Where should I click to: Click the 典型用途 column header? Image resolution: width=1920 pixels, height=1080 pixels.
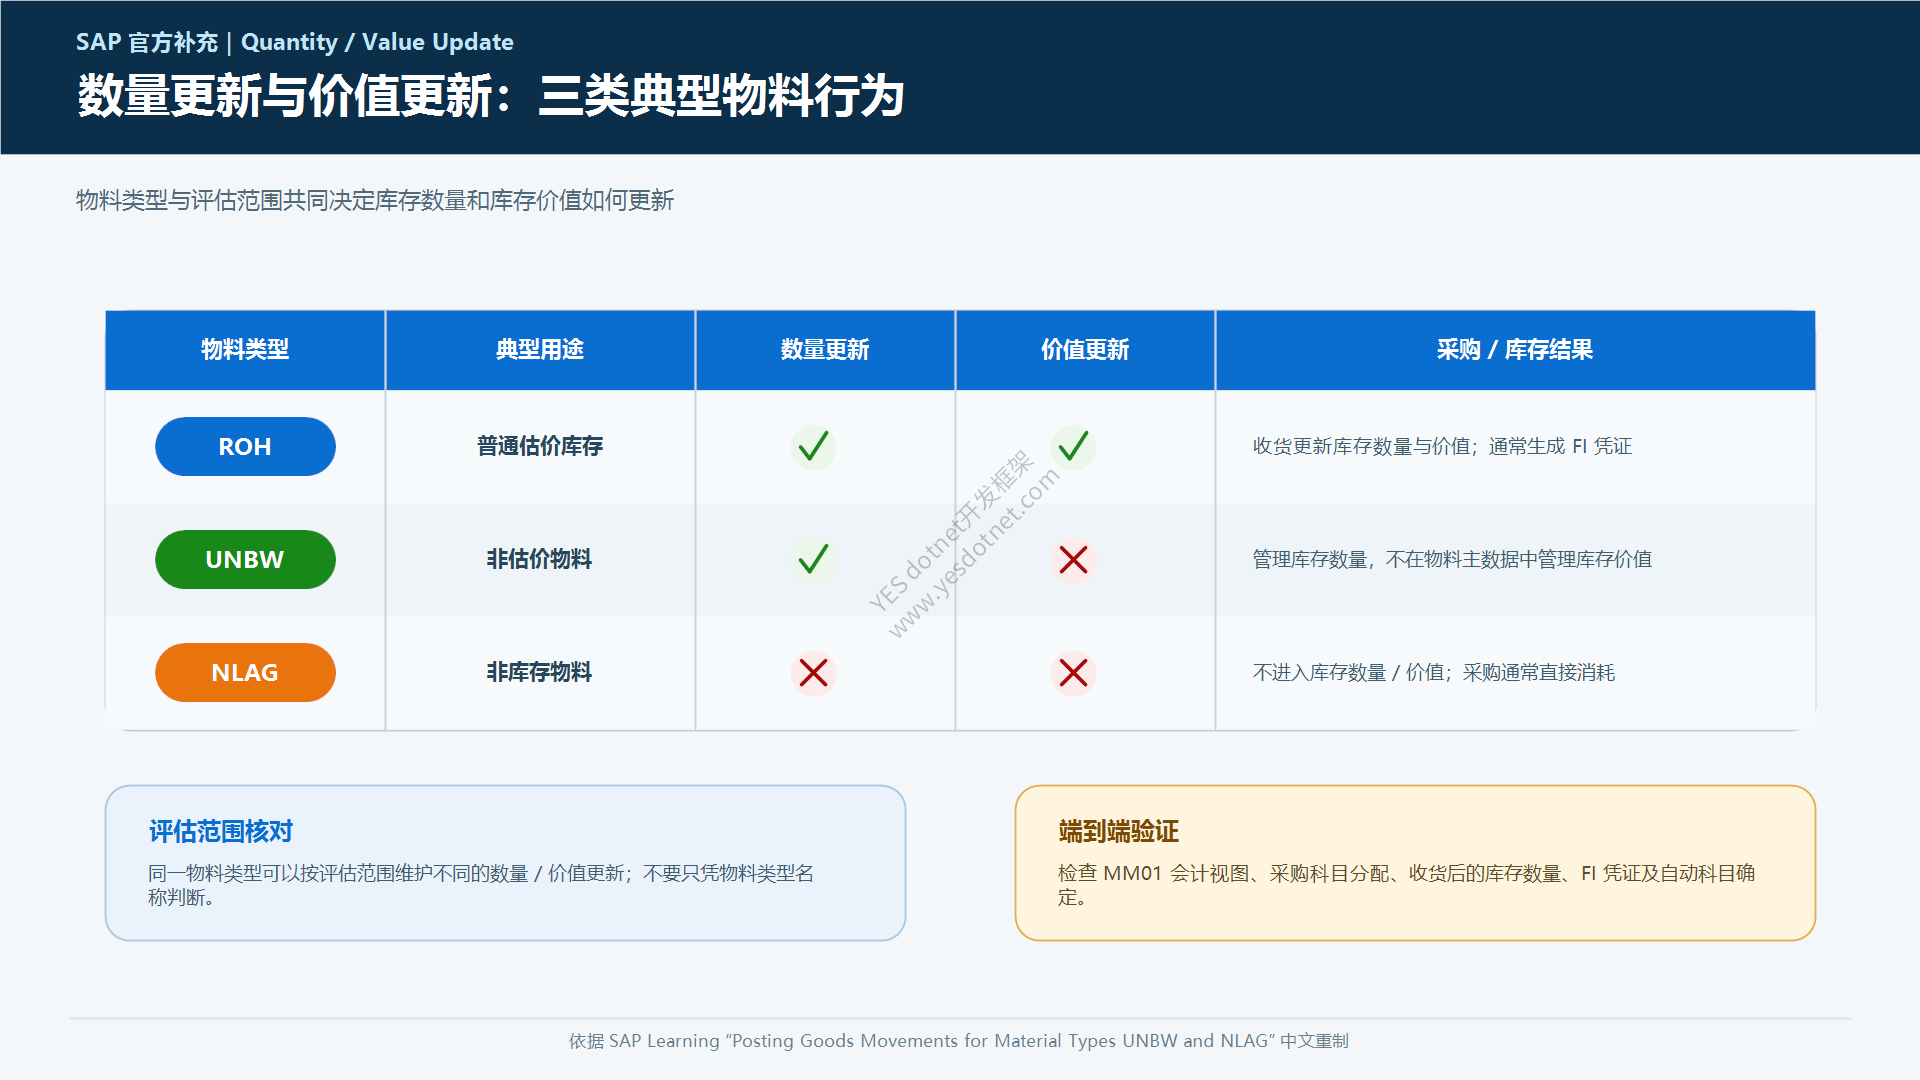pyautogui.click(x=540, y=349)
